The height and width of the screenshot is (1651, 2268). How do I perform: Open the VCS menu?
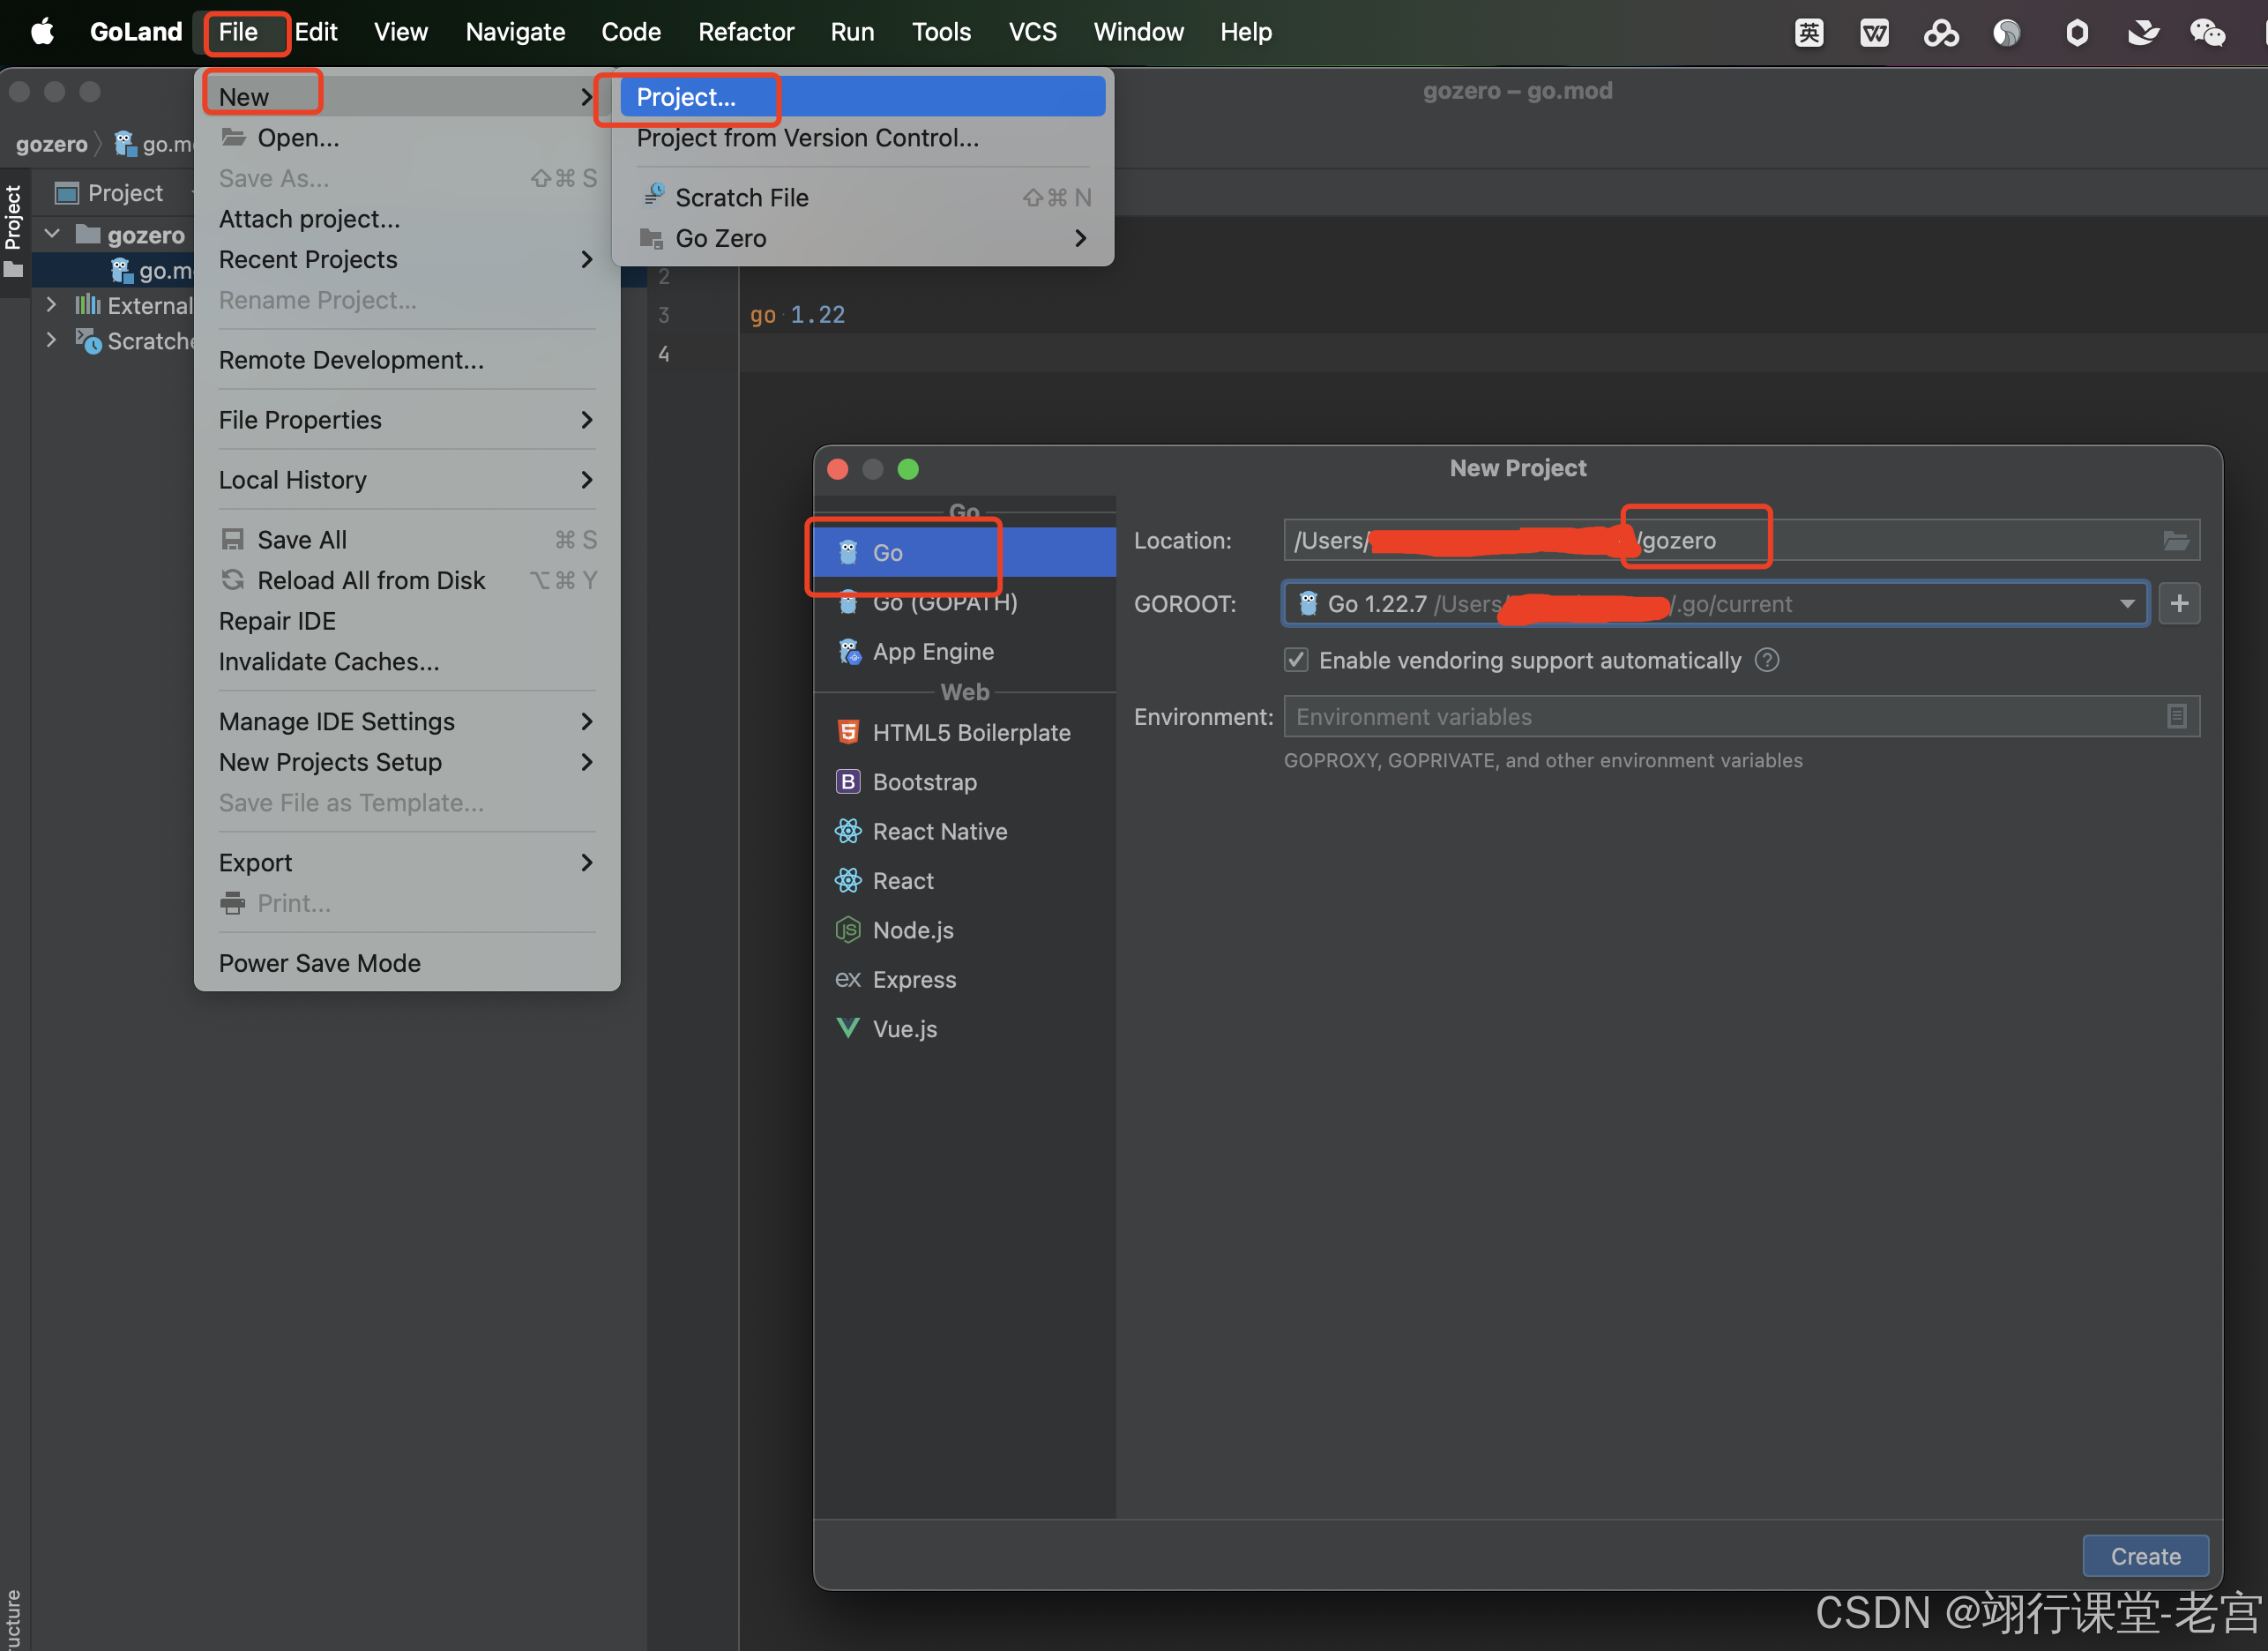[1033, 32]
